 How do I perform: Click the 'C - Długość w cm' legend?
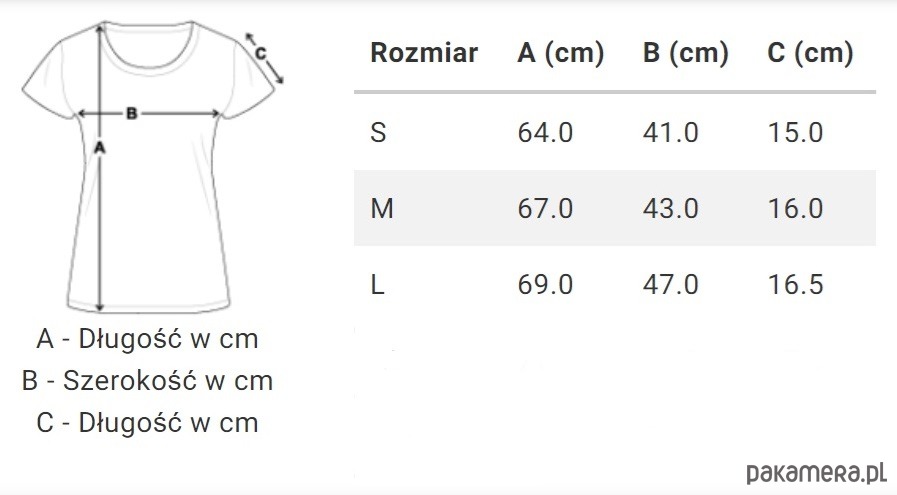click(x=147, y=423)
